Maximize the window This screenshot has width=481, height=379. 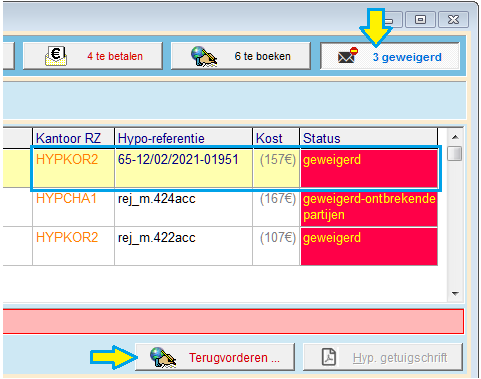(420, 20)
